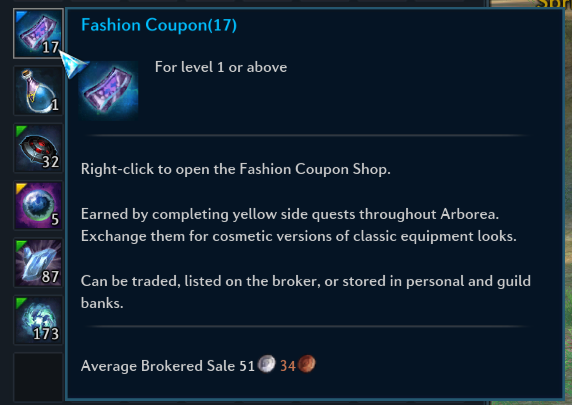
Task: Click the purple orb item with count 5
Action: [38, 205]
